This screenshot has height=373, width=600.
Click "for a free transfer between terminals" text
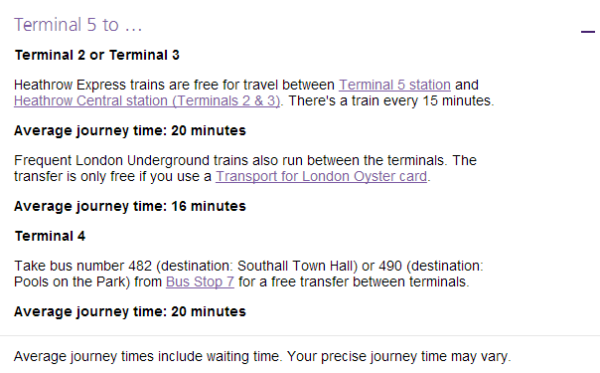pos(352,282)
